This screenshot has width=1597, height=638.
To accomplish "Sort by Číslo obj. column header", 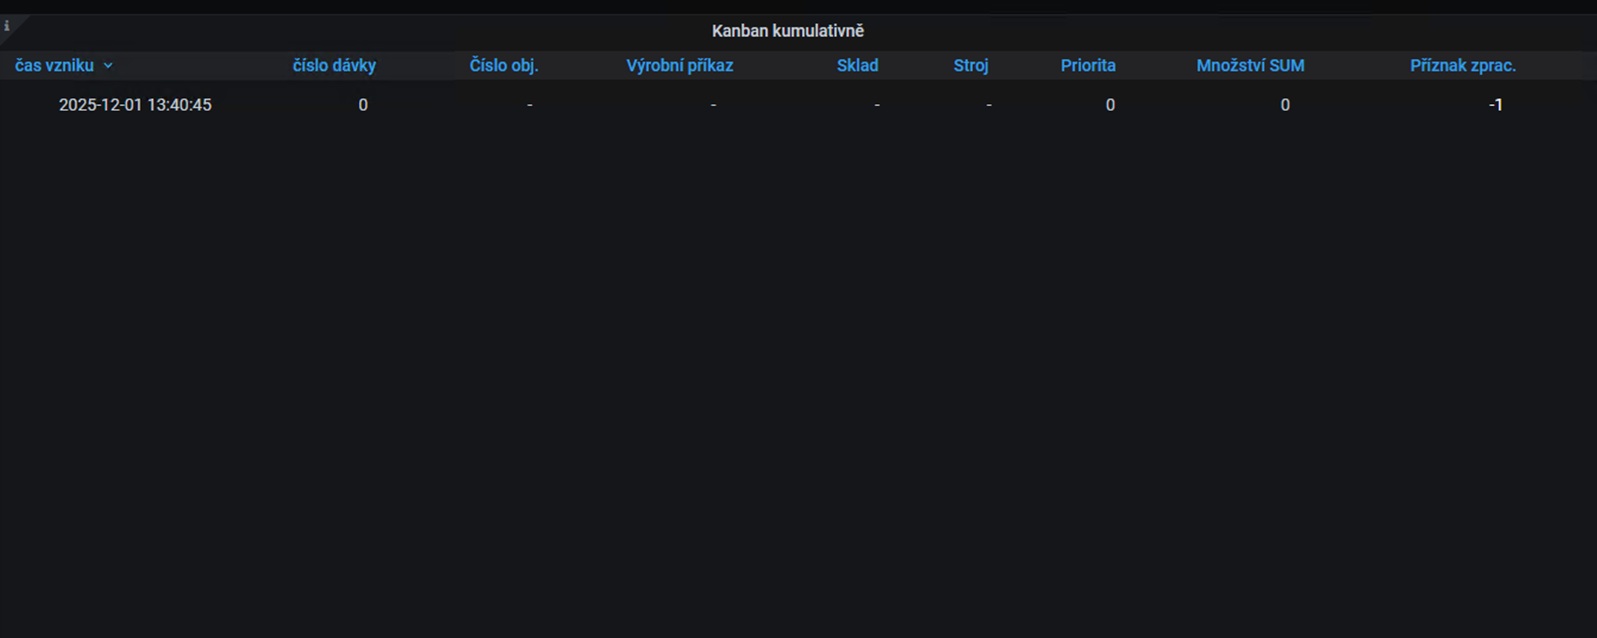I will 504,66.
